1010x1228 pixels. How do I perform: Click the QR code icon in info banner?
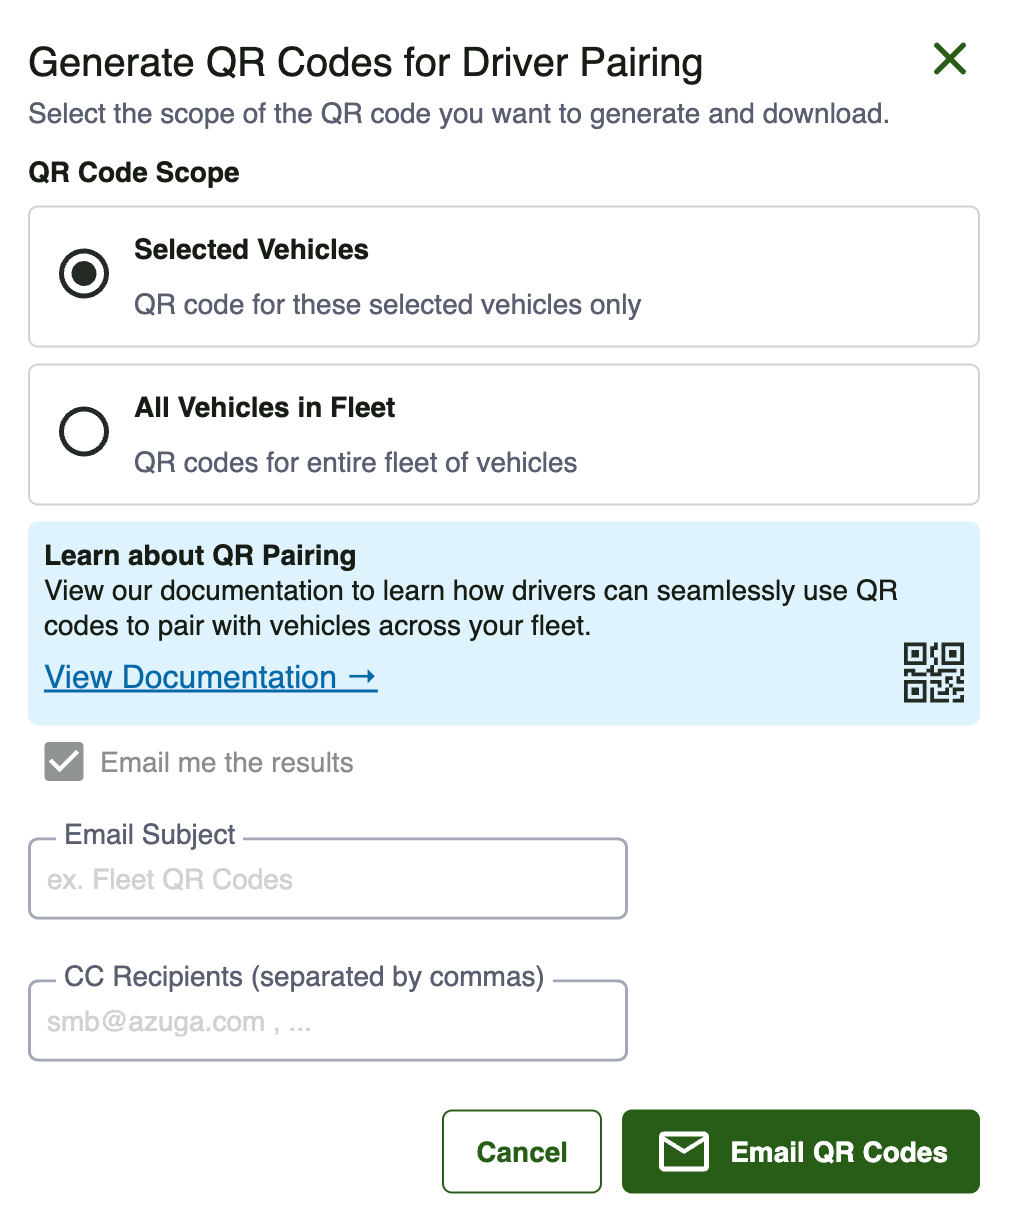(x=934, y=672)
